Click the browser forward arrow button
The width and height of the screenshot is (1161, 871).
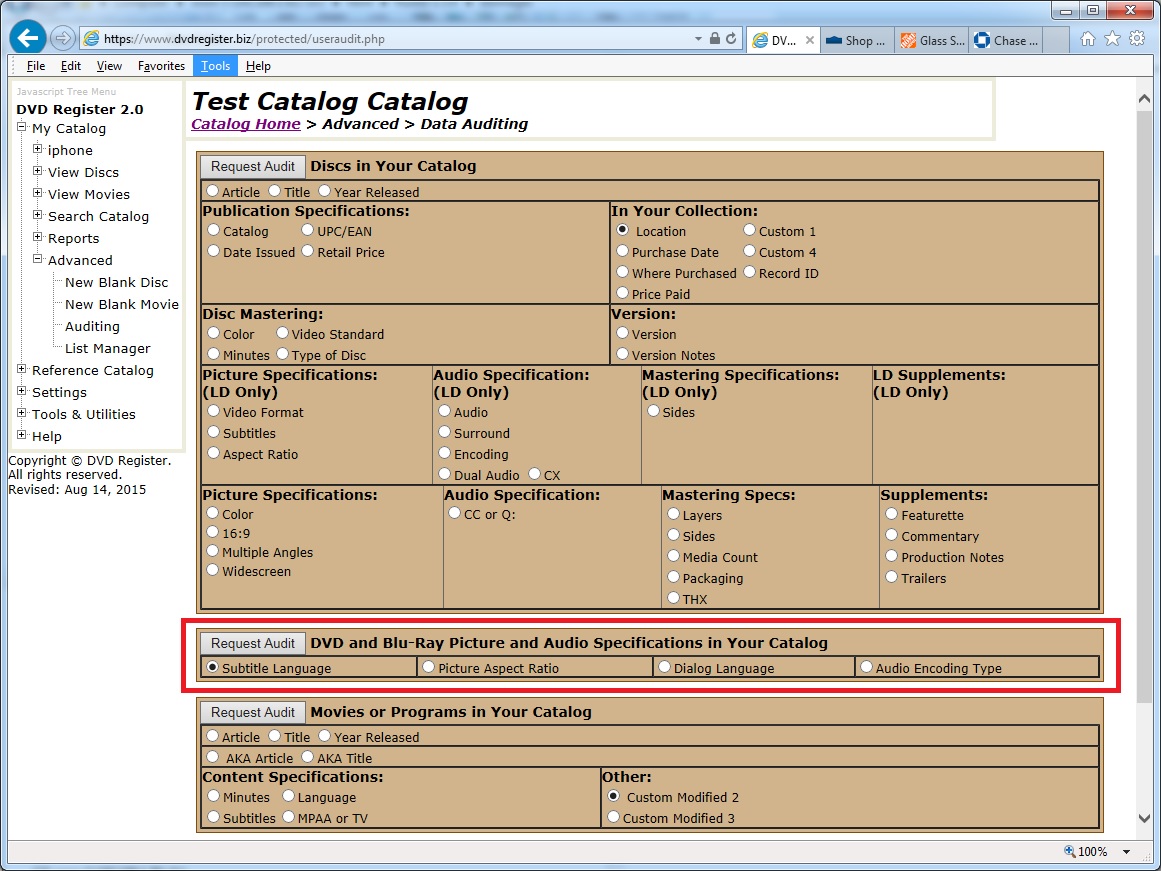coord(63,39)
